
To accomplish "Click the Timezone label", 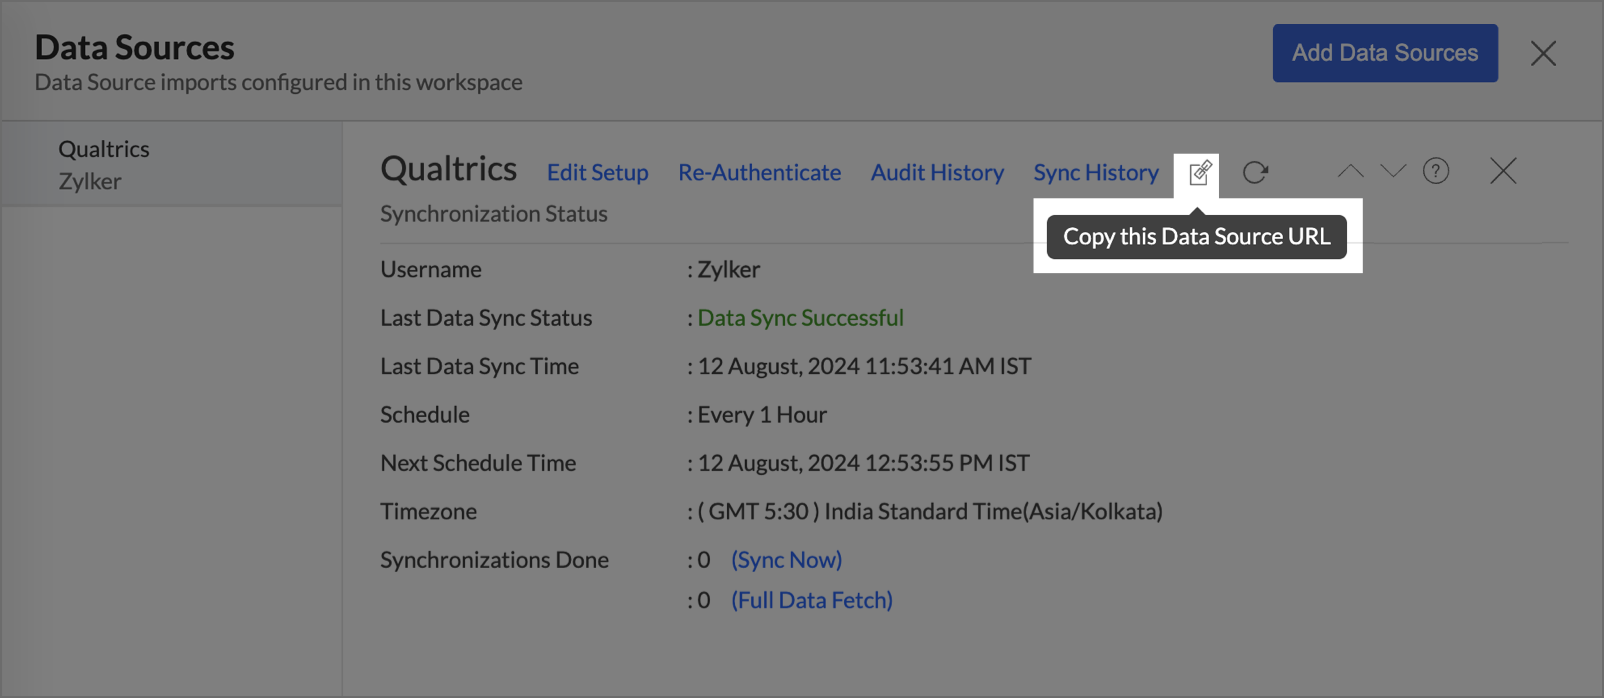I will point(428,512).
